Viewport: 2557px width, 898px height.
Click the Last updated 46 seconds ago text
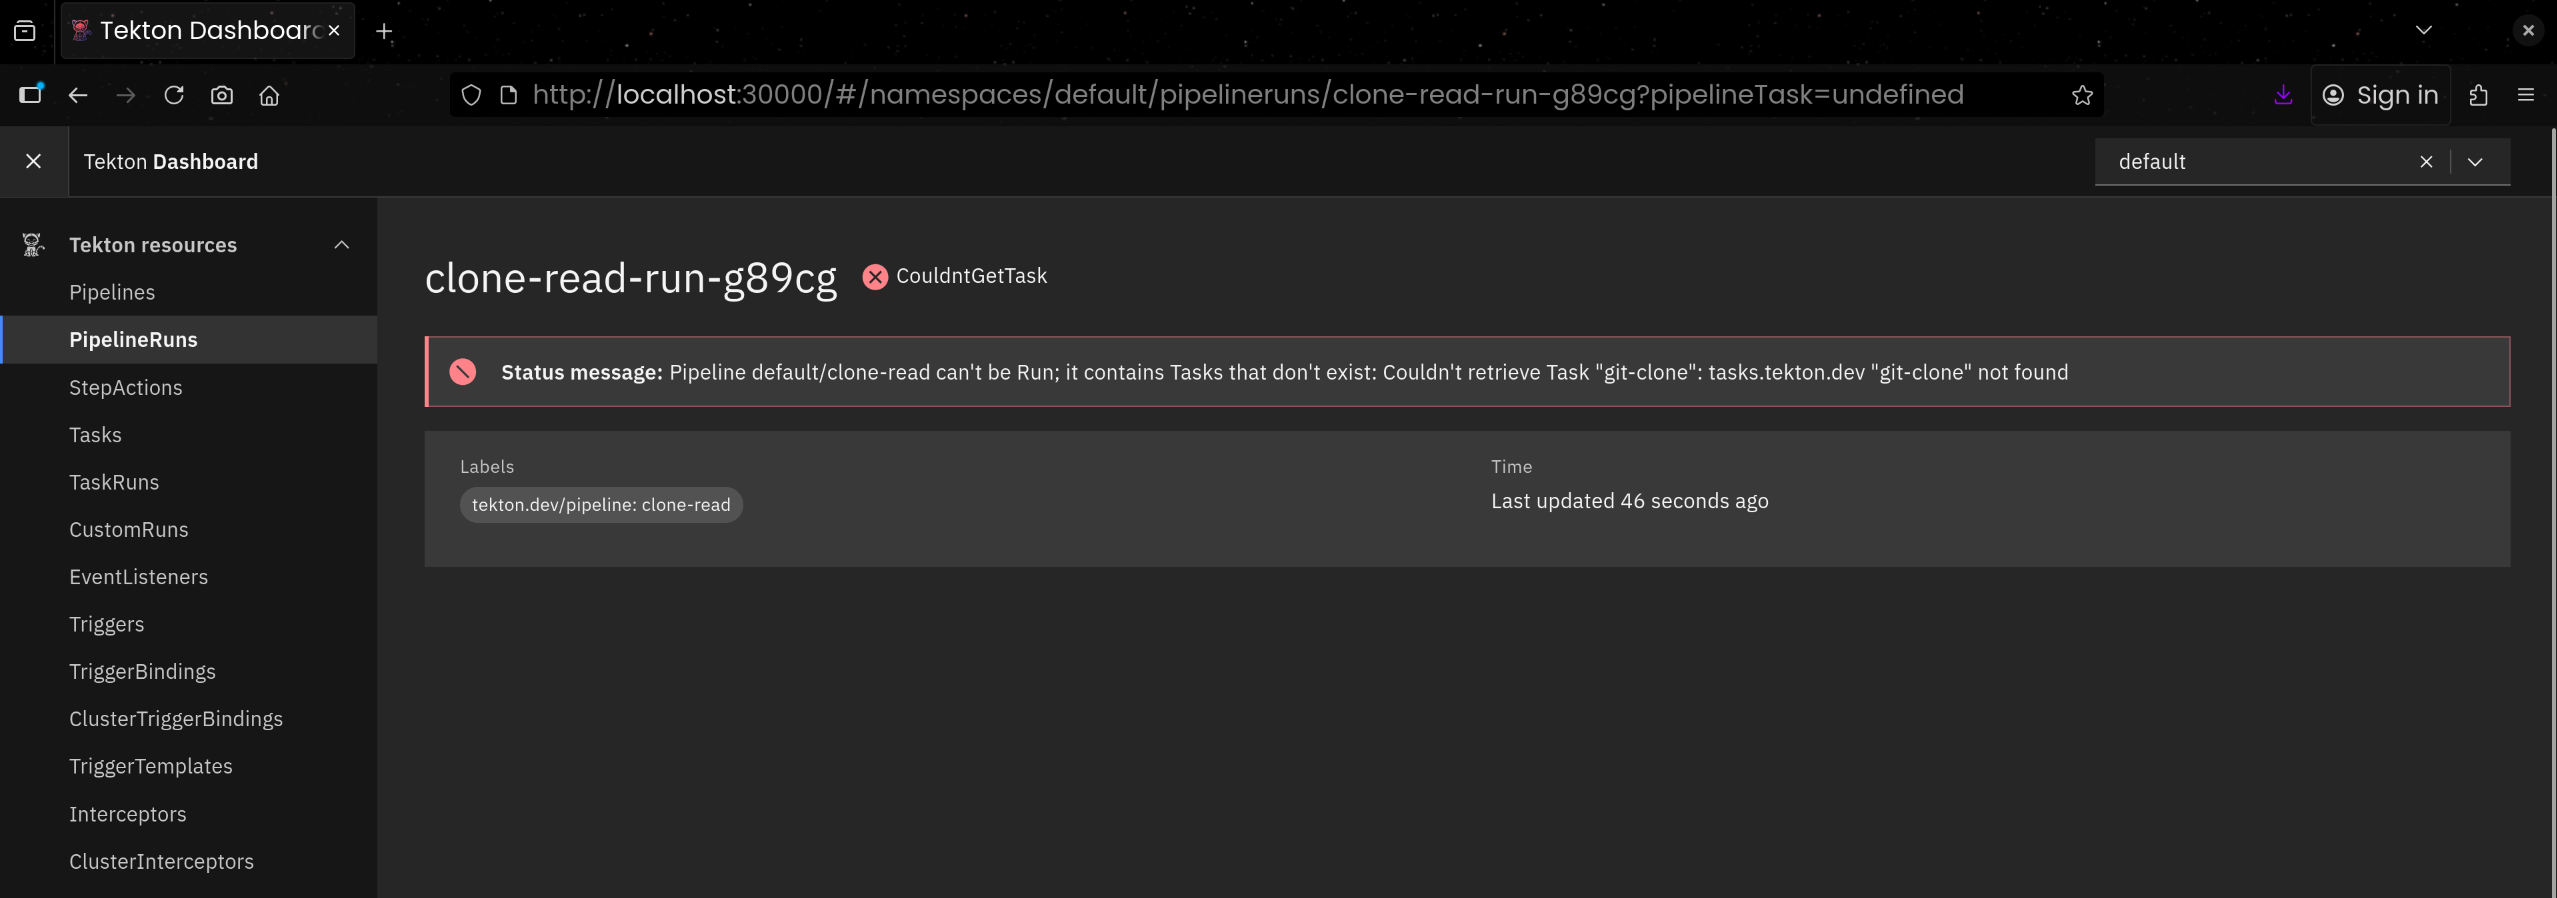pos(1629,501)
